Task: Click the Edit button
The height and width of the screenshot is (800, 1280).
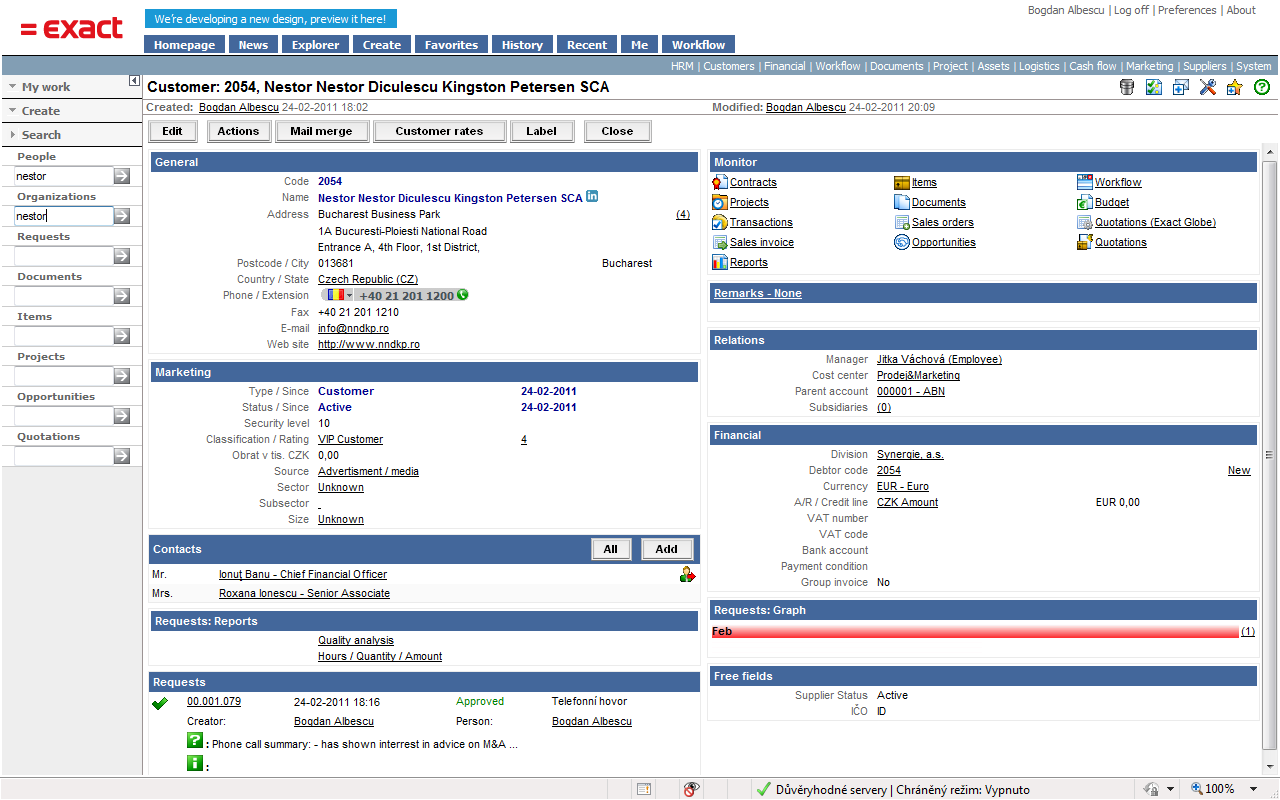Action: 173,131
